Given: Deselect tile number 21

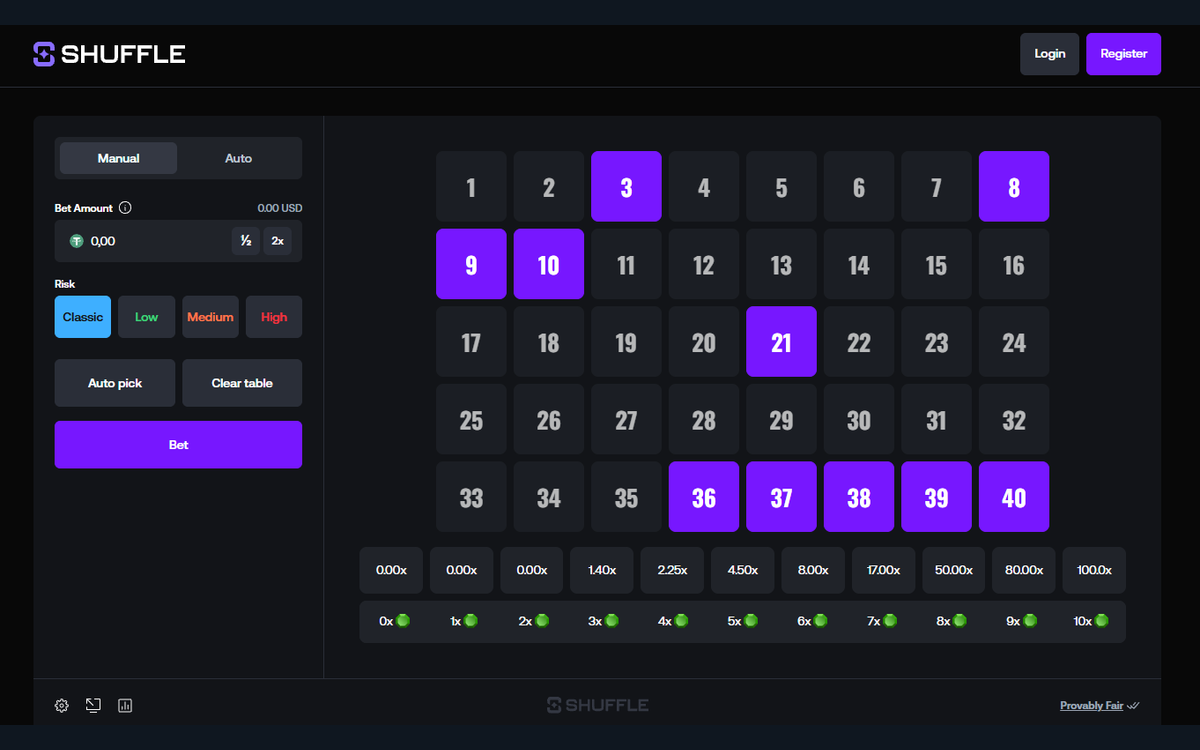Looking at the screenshot, I should 781,342.
